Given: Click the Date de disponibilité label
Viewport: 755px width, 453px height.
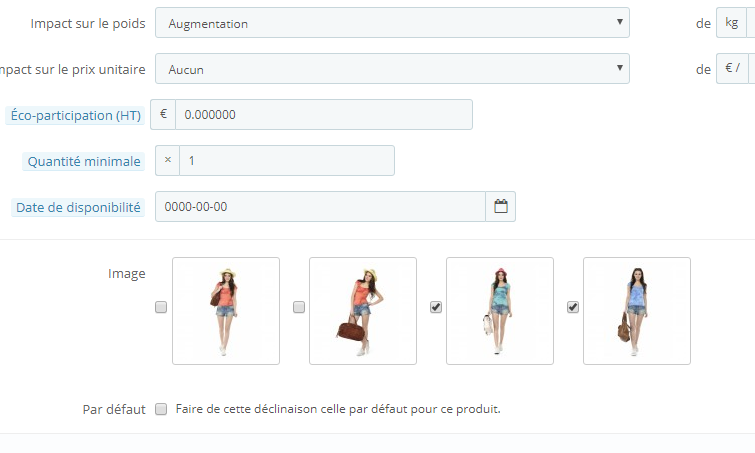Looking at the screenshot, I should point(78,207).
